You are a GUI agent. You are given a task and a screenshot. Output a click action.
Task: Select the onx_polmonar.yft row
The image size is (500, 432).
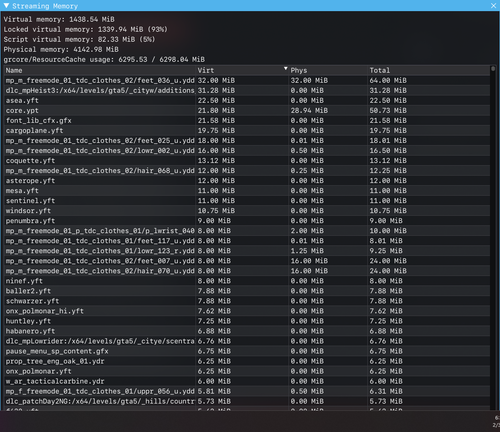247,371
